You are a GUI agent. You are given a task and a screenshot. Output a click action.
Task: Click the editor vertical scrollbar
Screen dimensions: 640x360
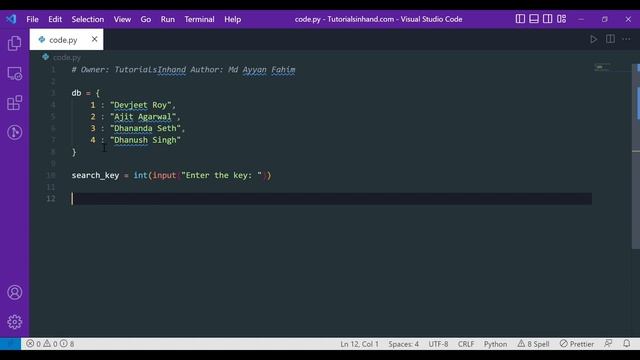click(x=636, y=156)
